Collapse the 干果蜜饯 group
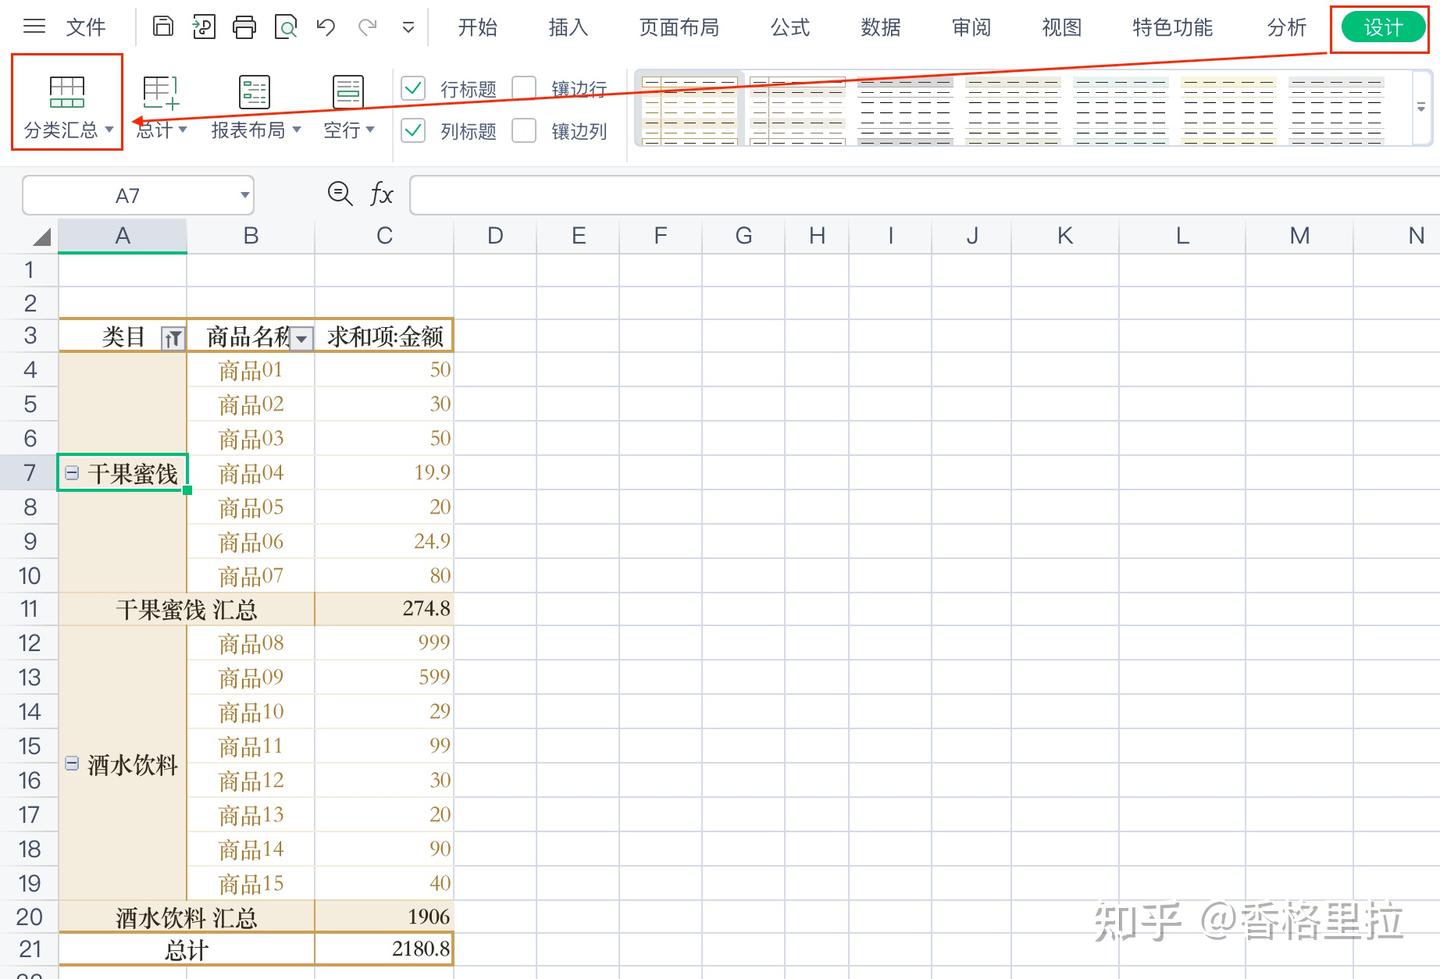 click(72, 473)
